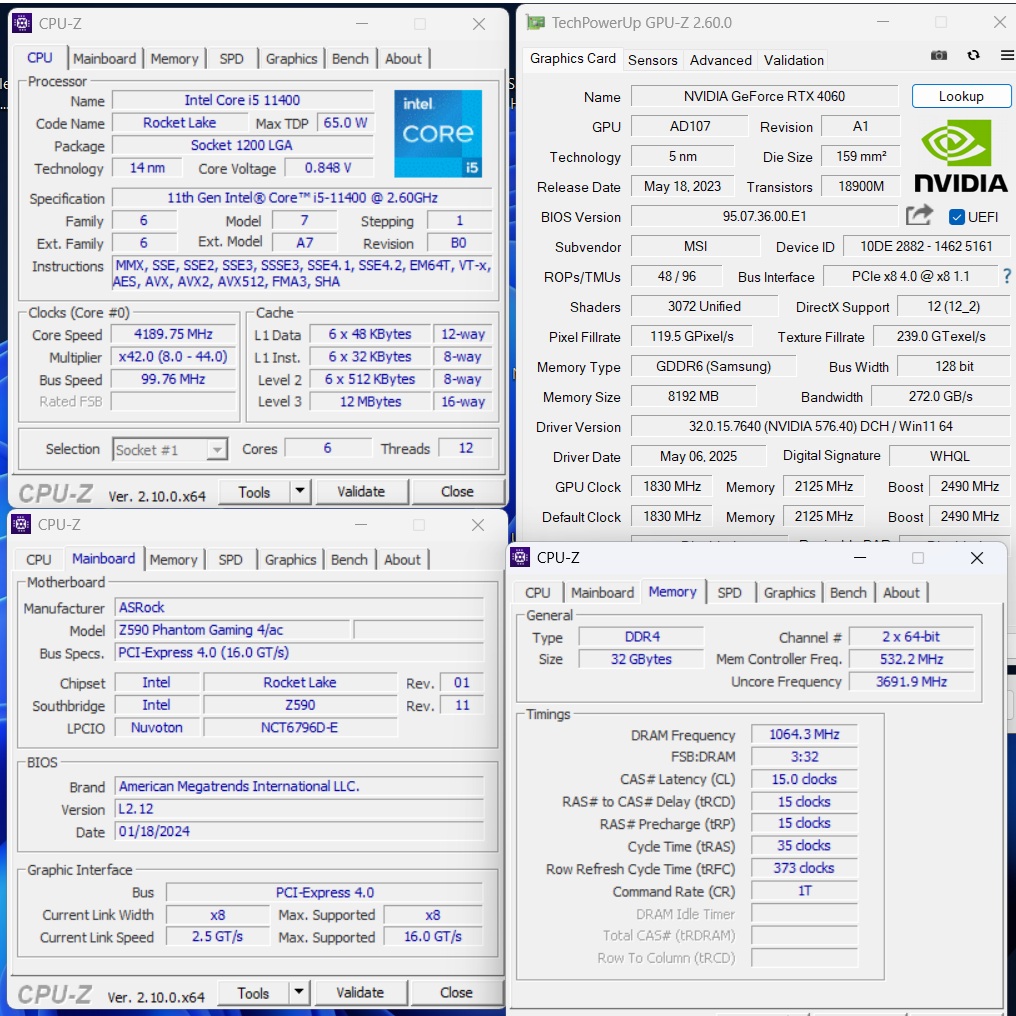Click the Row Refresh Cycle Time 373 clocks
This screenshot has height=1016, width=1016.
click(x=804, y=868)
